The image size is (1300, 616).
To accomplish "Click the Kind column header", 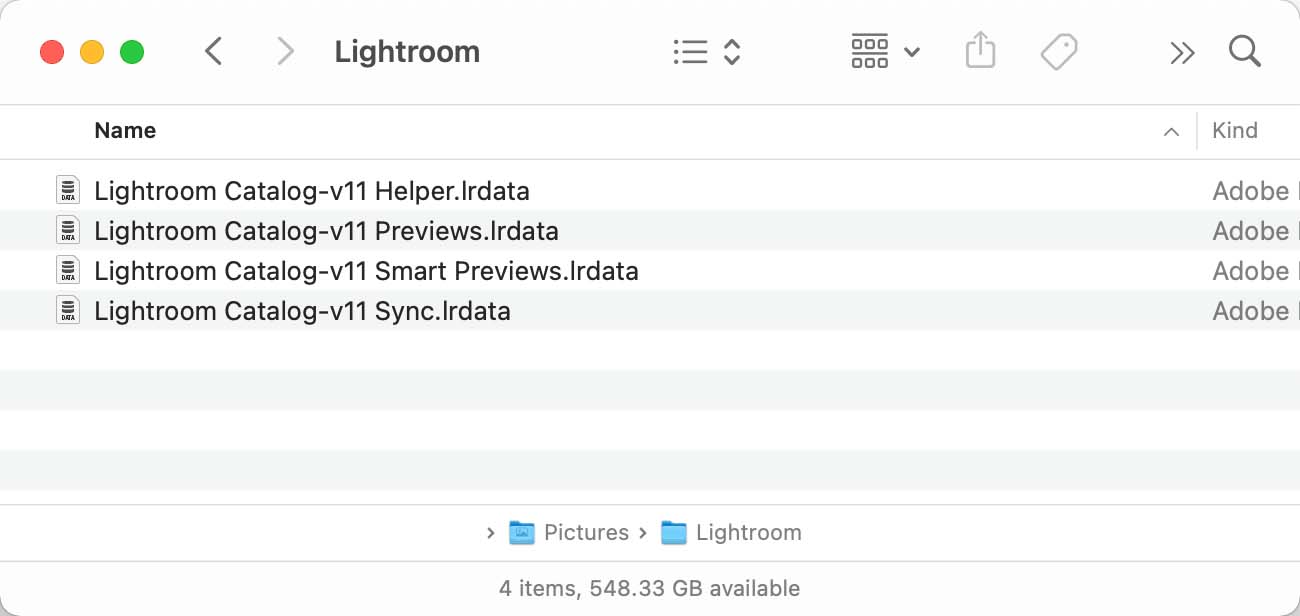I will click(1234, 131).
